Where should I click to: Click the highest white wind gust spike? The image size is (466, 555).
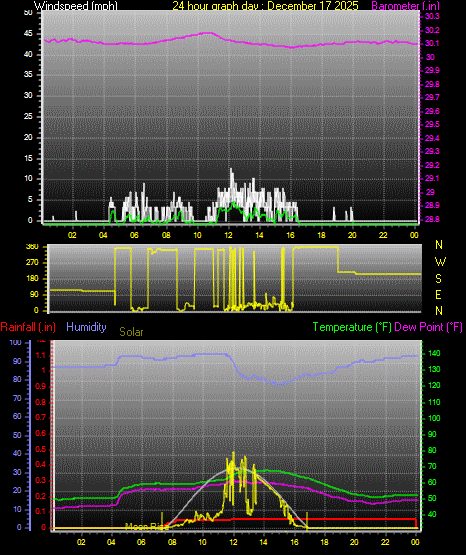pyautogui.click(x=231, y=170)
